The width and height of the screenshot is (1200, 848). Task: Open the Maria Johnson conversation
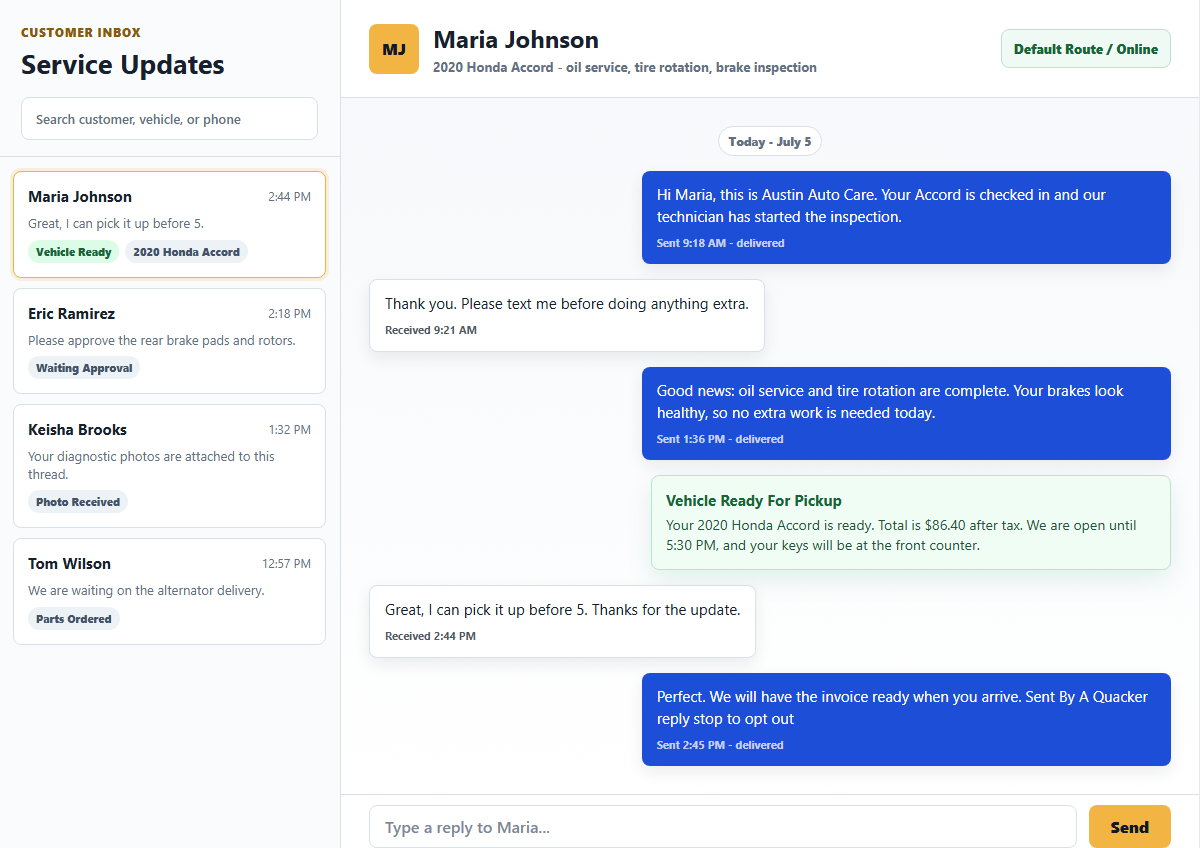pos(169,224)
